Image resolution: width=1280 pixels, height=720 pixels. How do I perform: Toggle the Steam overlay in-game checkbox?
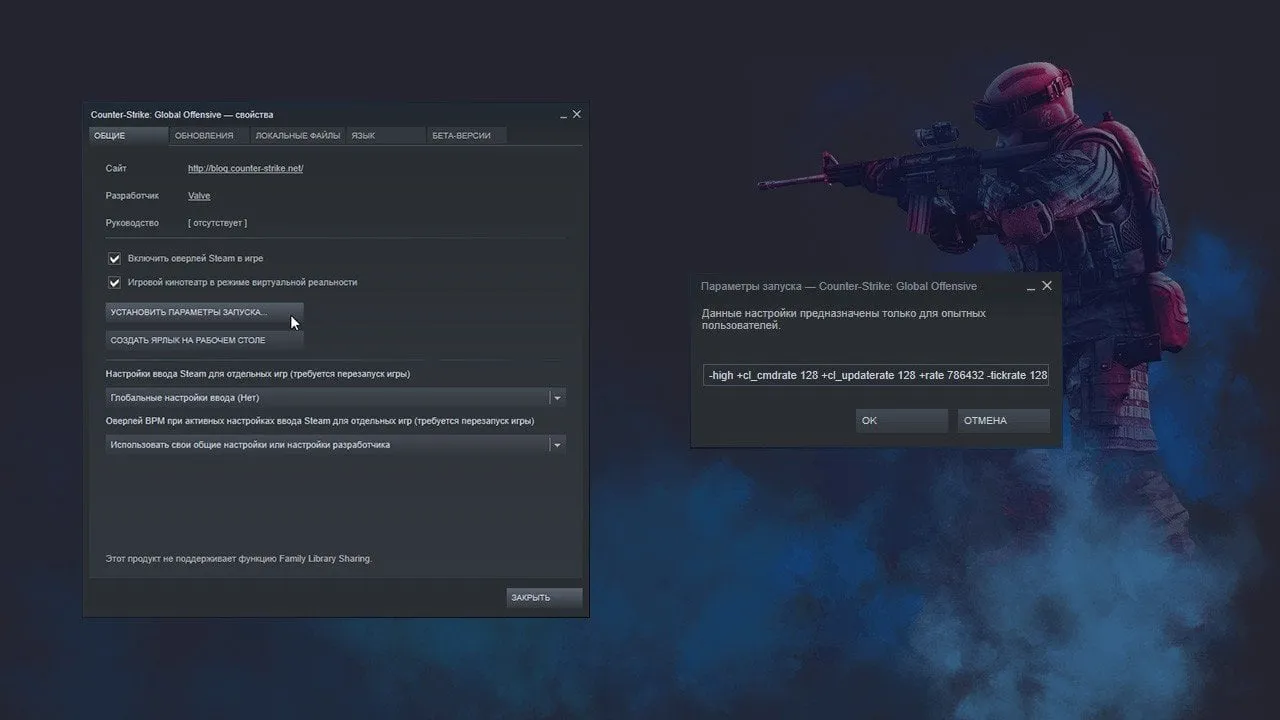[114, 258]
